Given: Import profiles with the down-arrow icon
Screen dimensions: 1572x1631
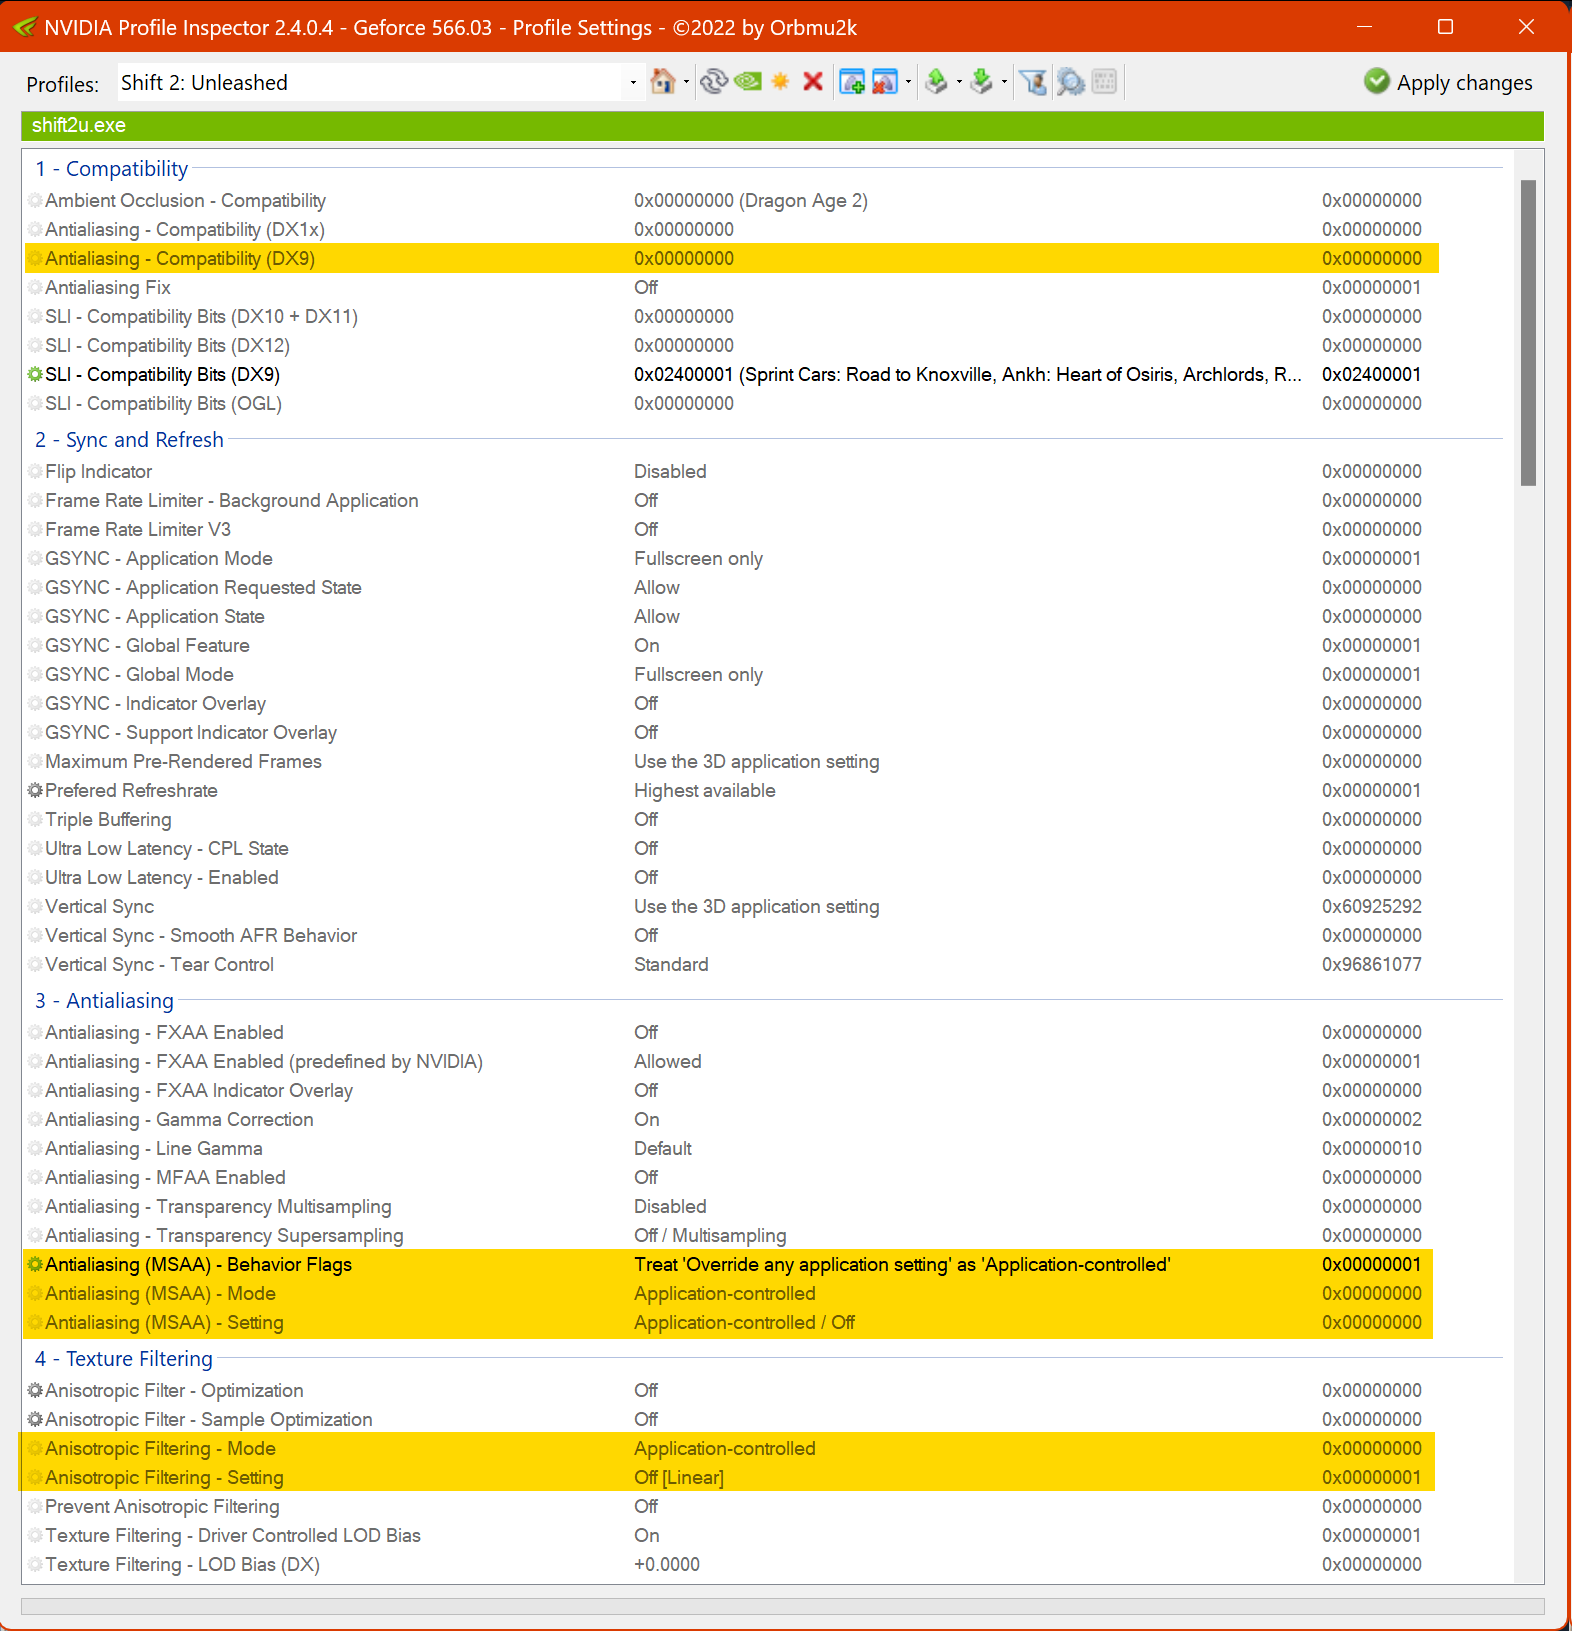Looking at the screenshot, I should coord(982,82).
